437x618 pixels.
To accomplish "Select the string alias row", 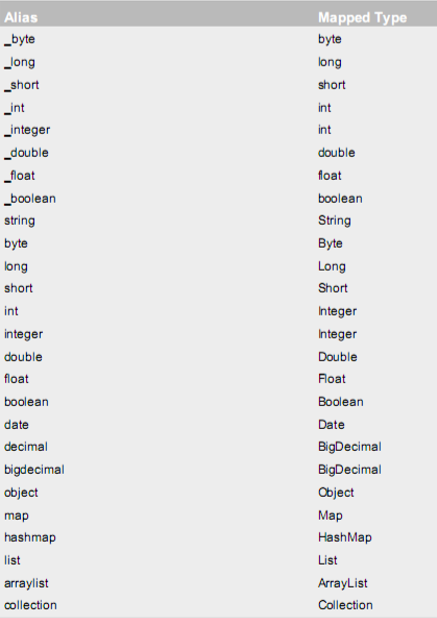I will (218, 221).
